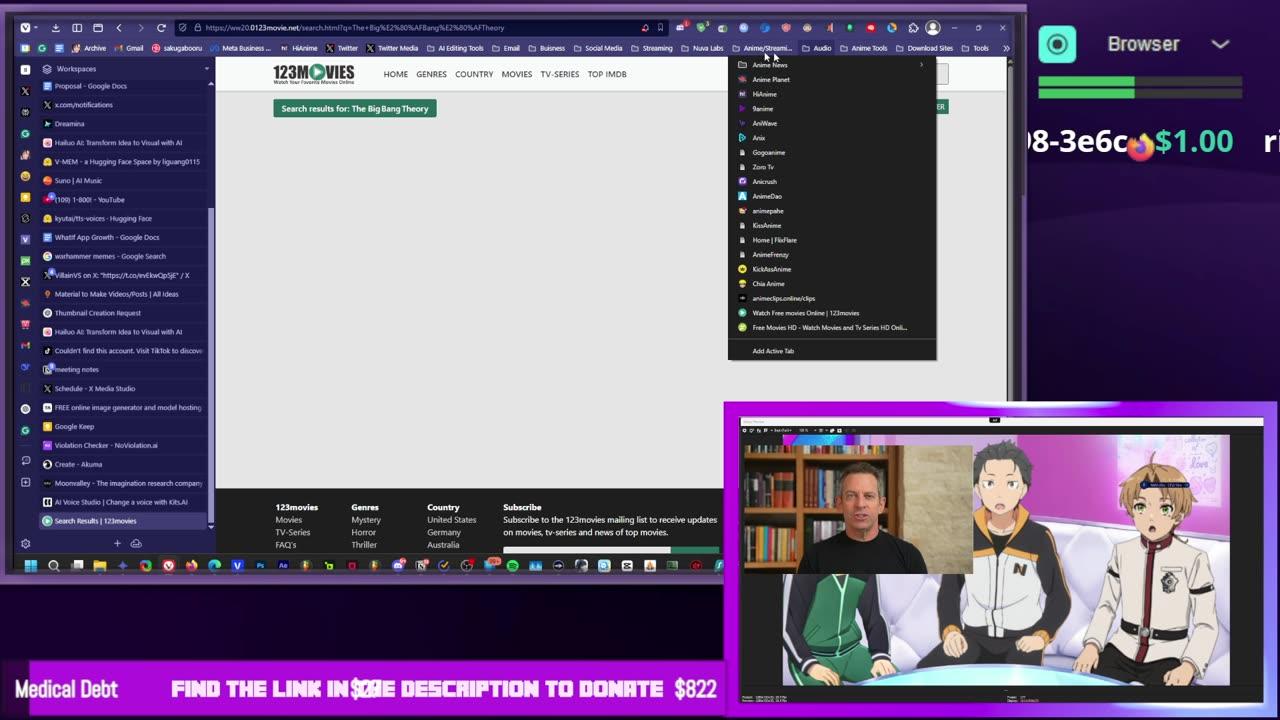Click the address bar URL field

coord(420,27)
